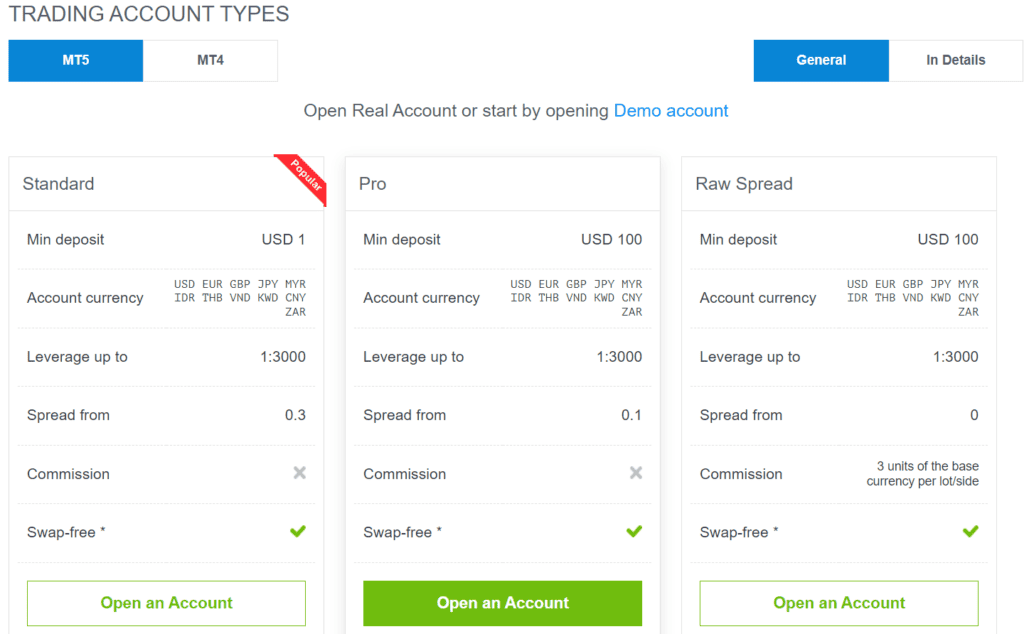The height and width of the screenshot is (634, 1024).
Task: Click Raw Spread commission description text
Action: pos(922,474)
